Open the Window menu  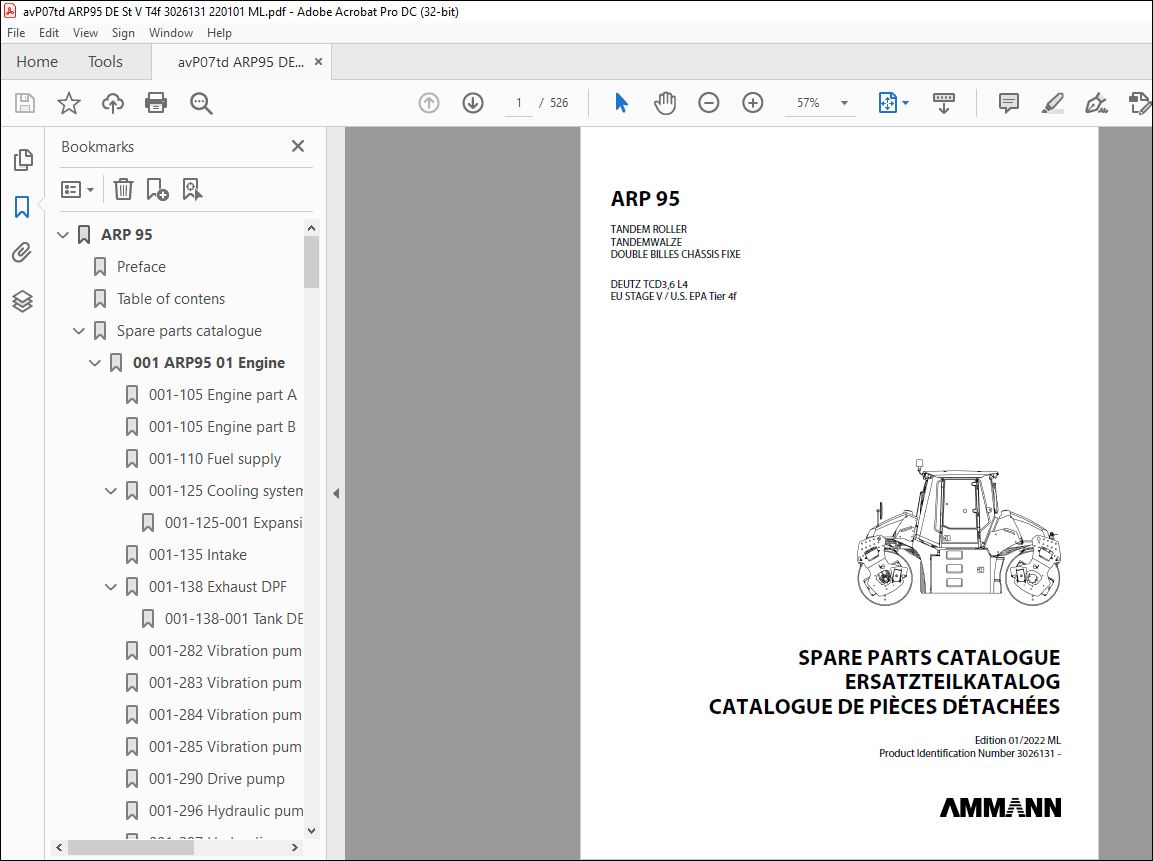(x=171, y=32)
